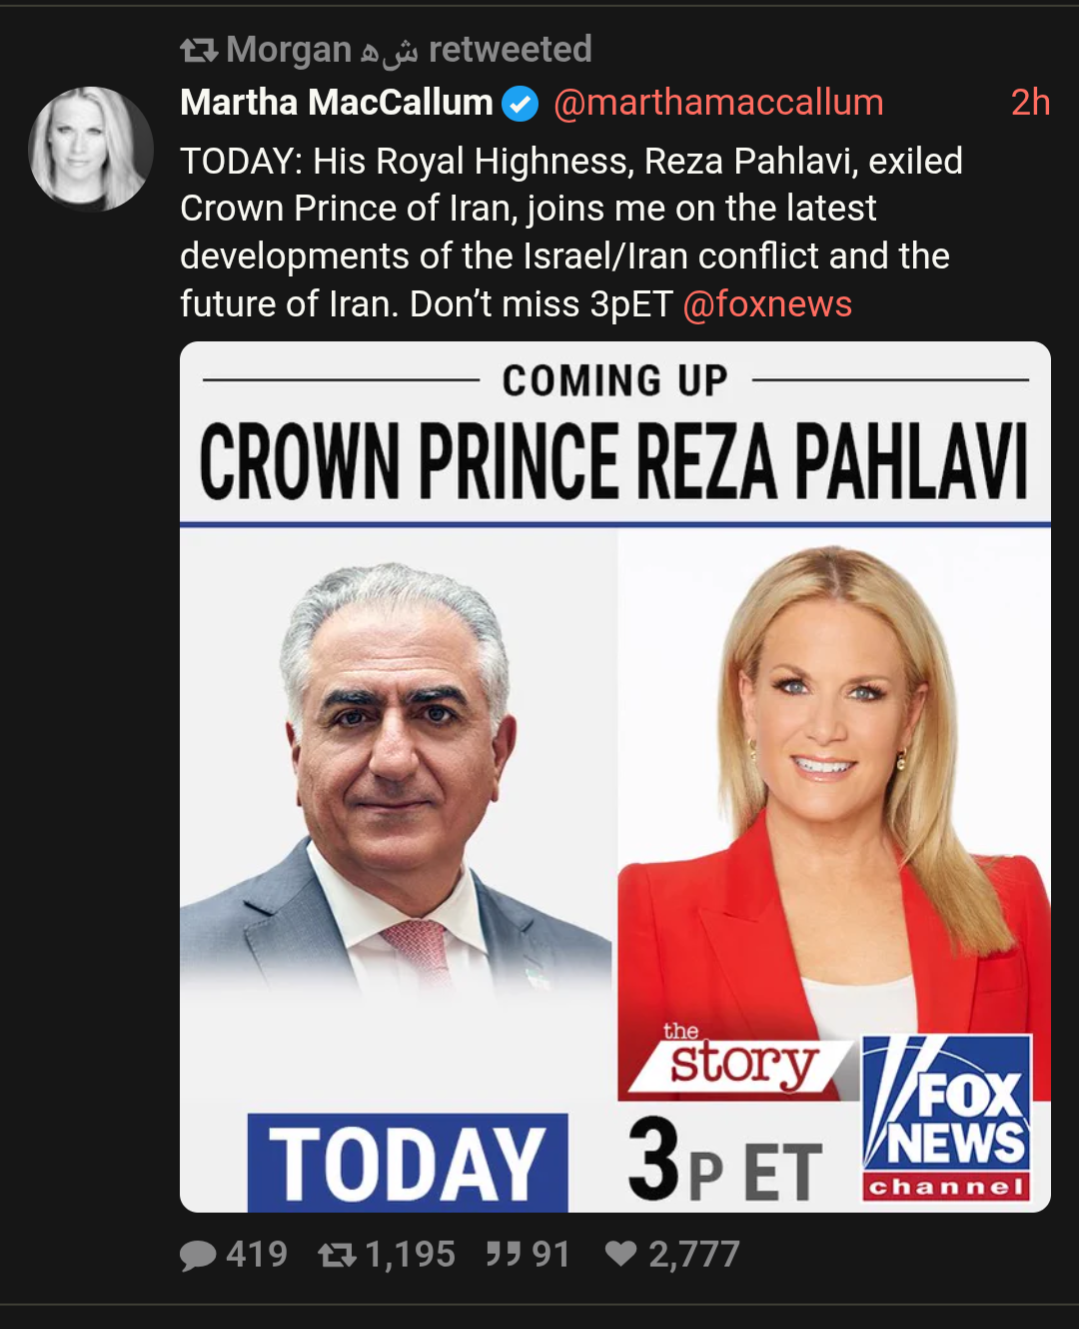
Task: Click the 2,777 likes count
Action: pos(694,1254)
